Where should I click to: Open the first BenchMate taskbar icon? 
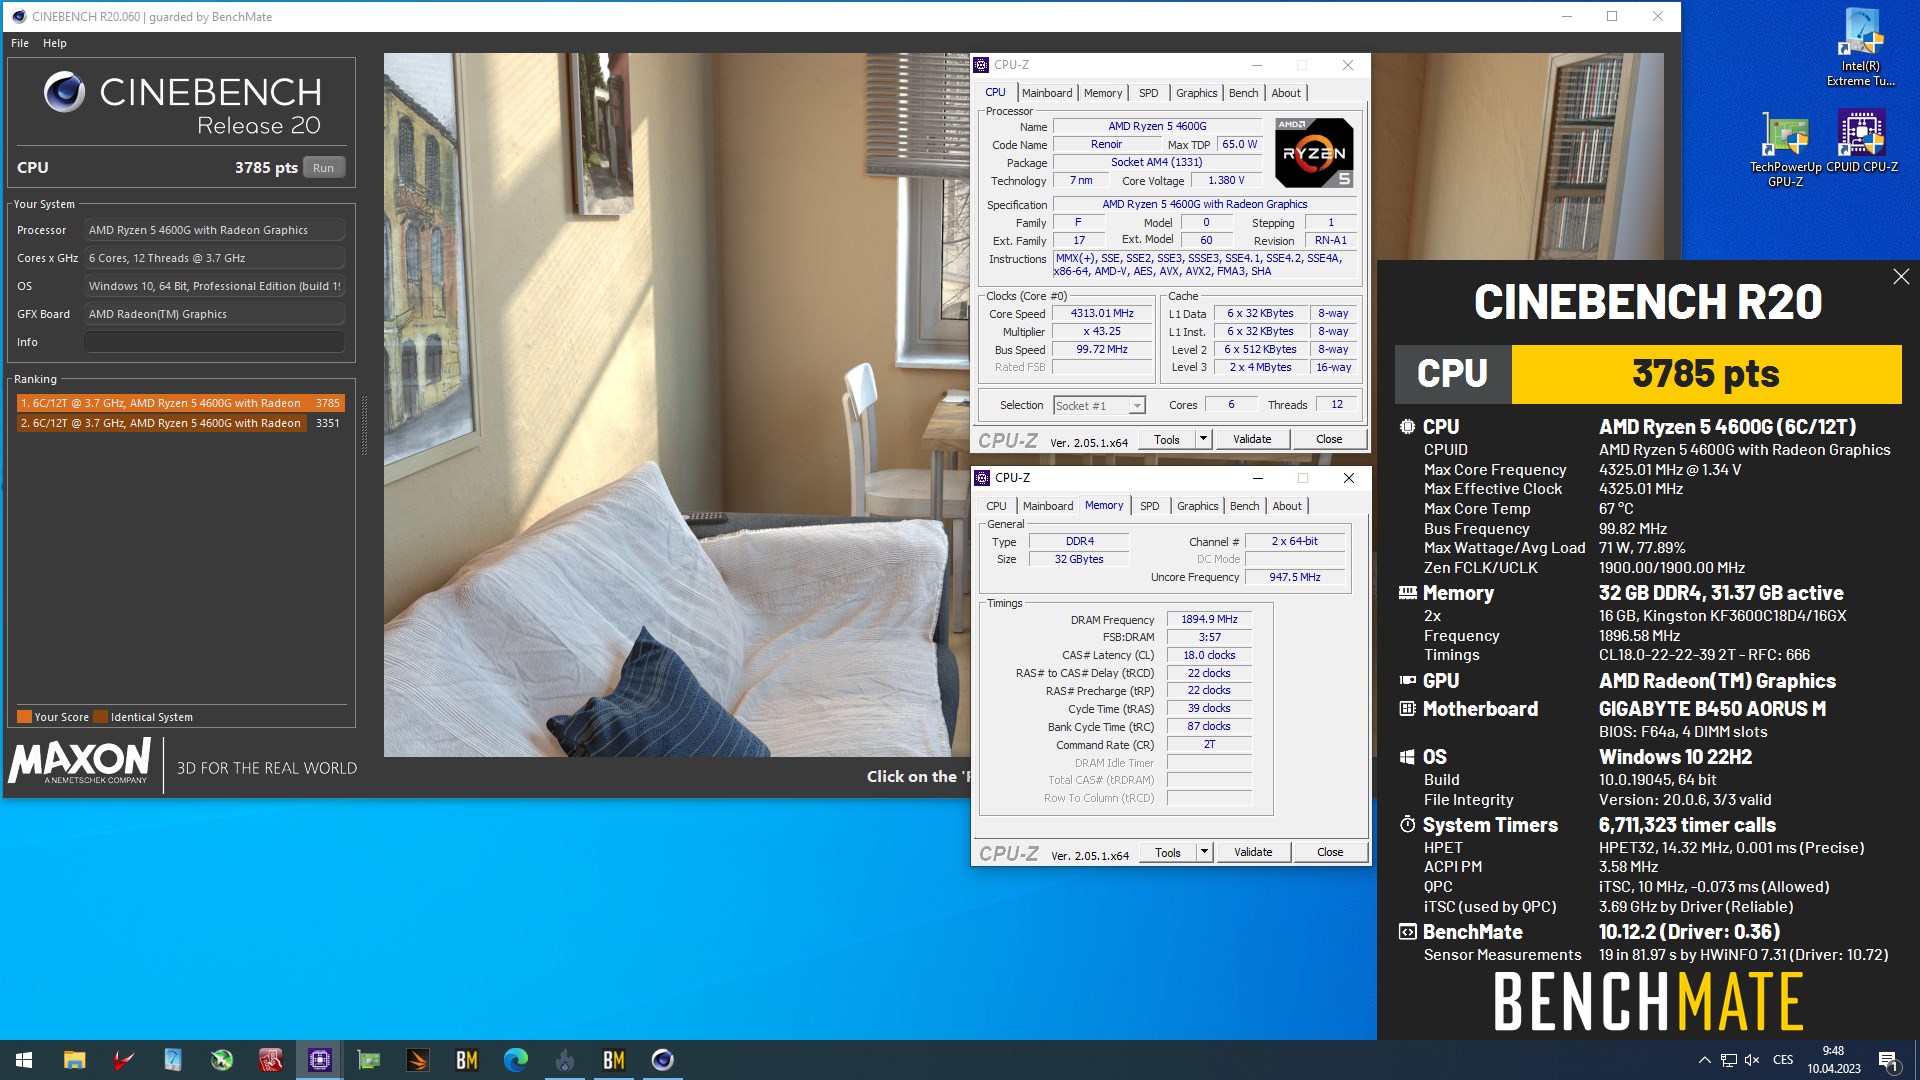coord(466,1060)
